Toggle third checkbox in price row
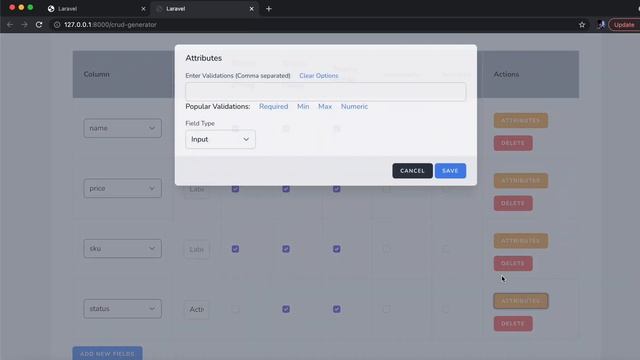The width and height of the screenshot is (640, 360). coord(336,189)
